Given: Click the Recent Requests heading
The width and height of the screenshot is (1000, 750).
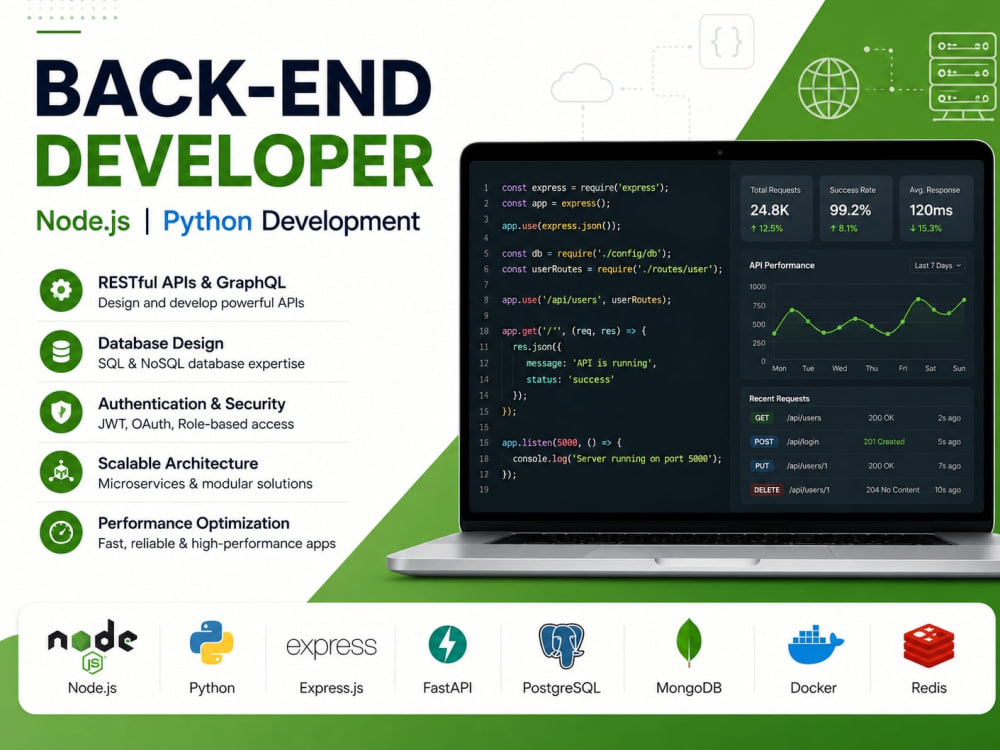Looking at the screenshot, I should (x=779, y=399).
